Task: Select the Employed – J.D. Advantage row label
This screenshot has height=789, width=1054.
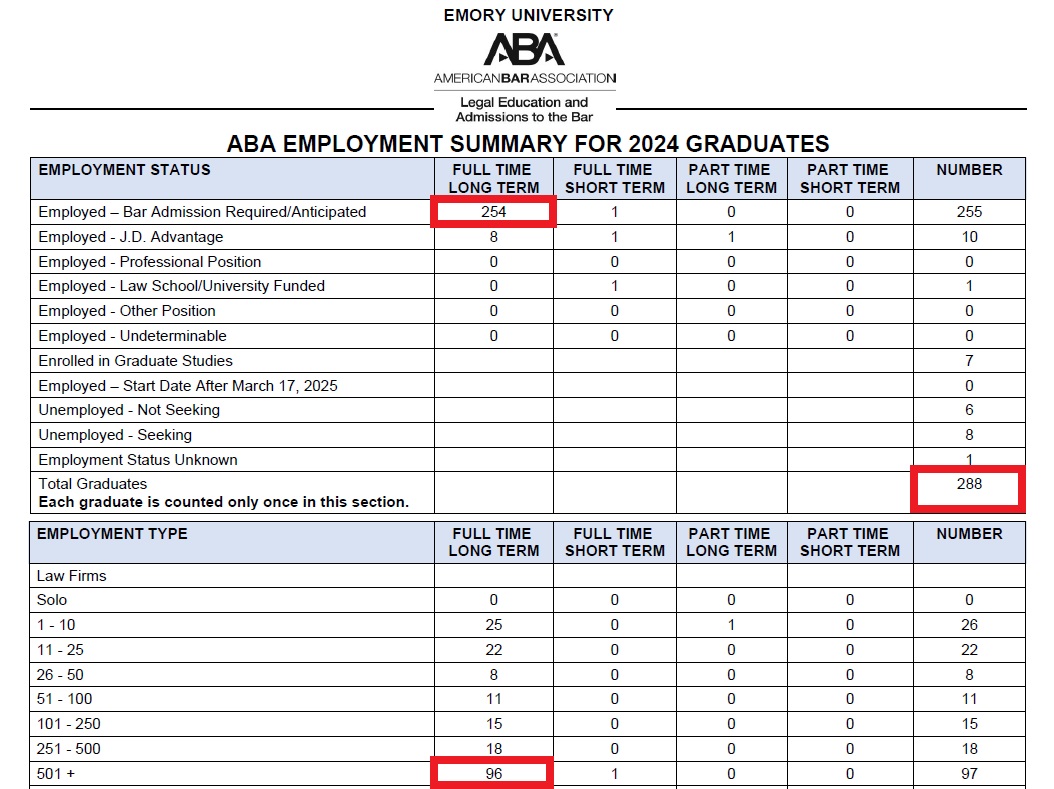Action: click(130, 237)
